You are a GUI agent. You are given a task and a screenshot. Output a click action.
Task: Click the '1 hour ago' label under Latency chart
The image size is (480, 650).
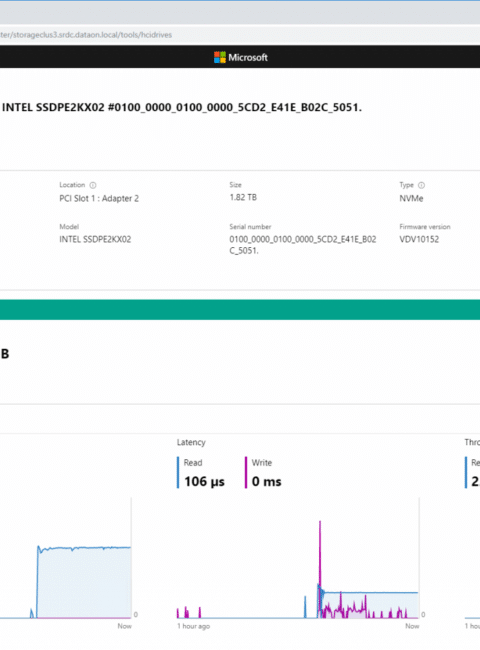click(x=194, y=626)
